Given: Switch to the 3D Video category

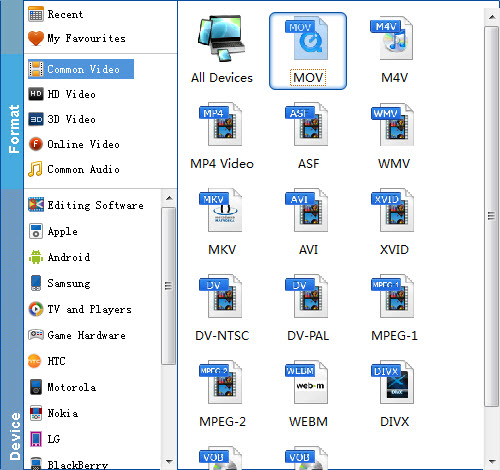Looking at the screenshot, I should (62, 119).
